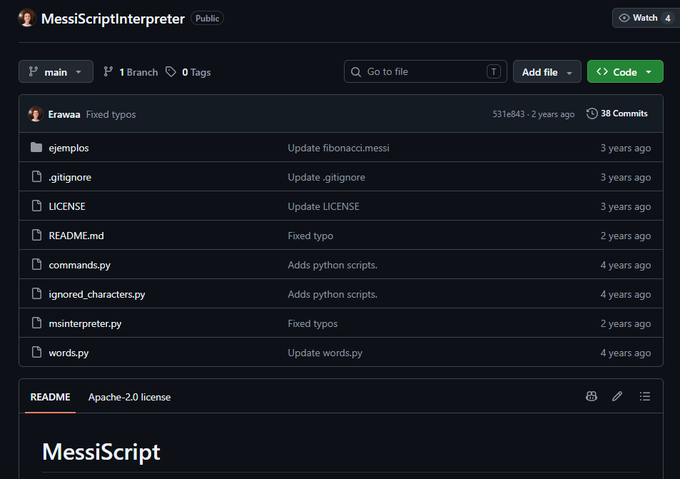Screen dimensions: 680x479
Task: Select the README tab
Action: pyautogui.click(x=50, y=397)
